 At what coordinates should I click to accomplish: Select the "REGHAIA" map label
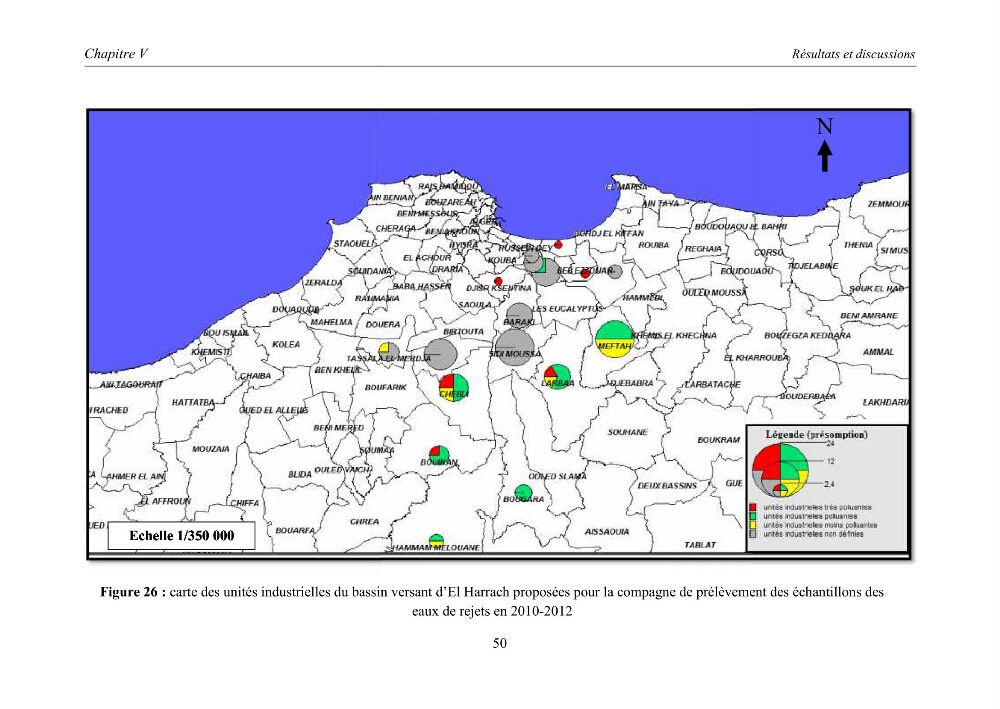[703, 249]
